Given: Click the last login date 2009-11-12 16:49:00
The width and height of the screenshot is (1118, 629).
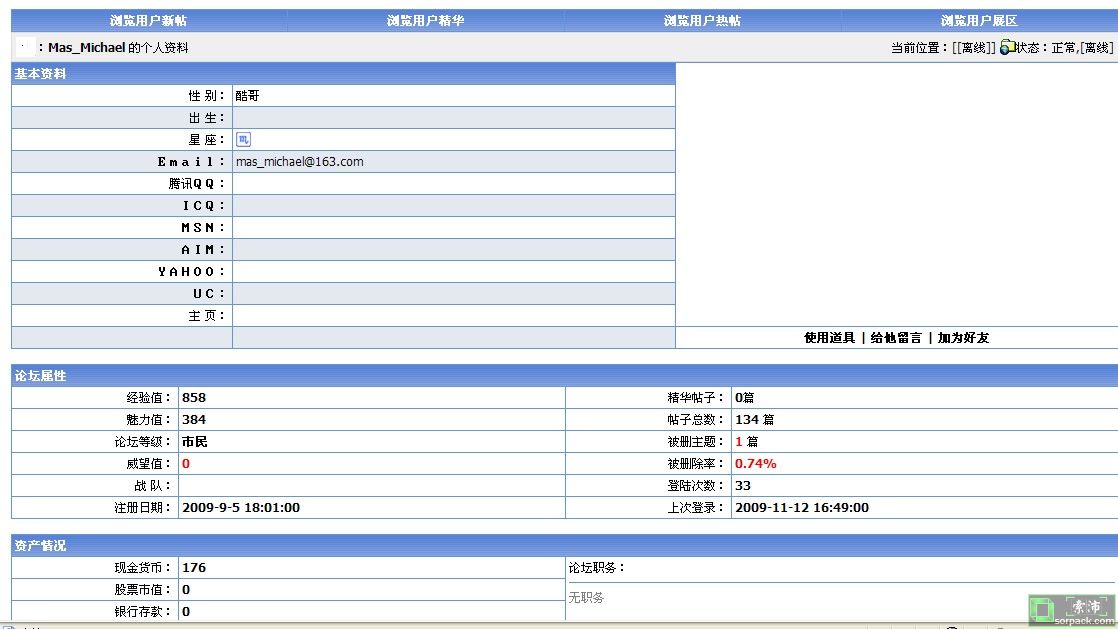Looking at the screenshot, I should pos(801,508).
